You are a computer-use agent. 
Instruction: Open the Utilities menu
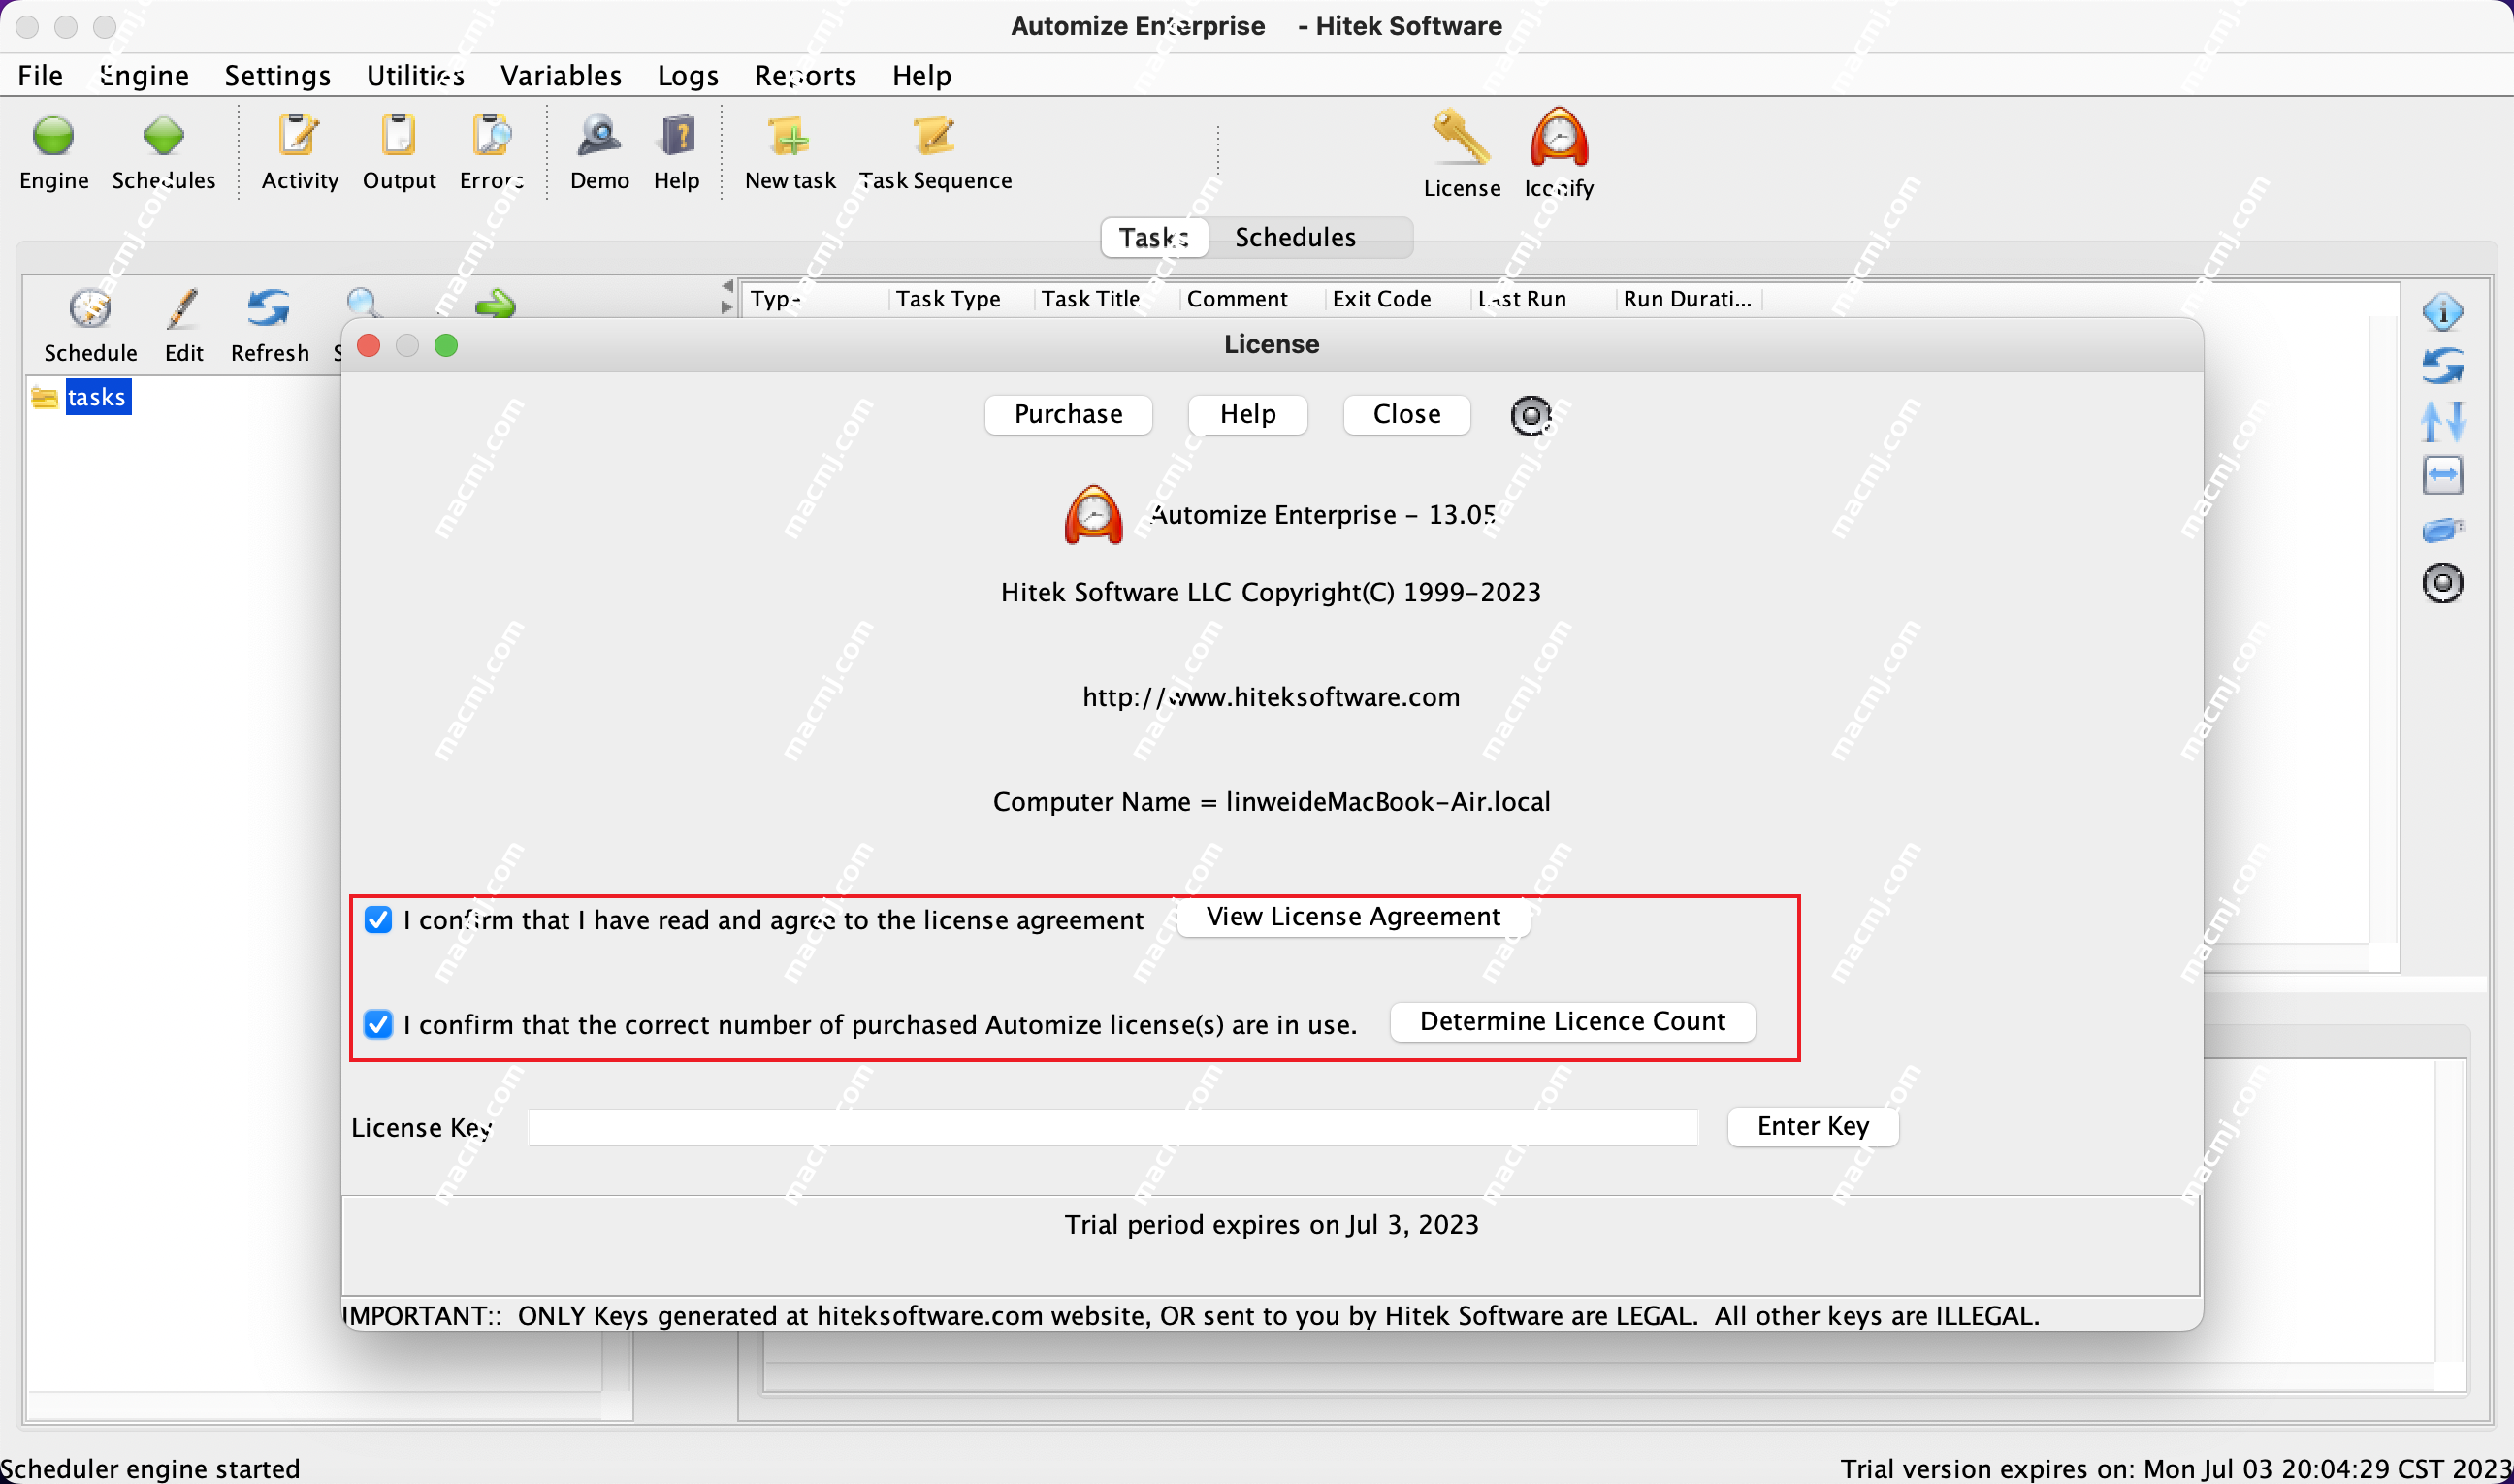pos(415,75)
